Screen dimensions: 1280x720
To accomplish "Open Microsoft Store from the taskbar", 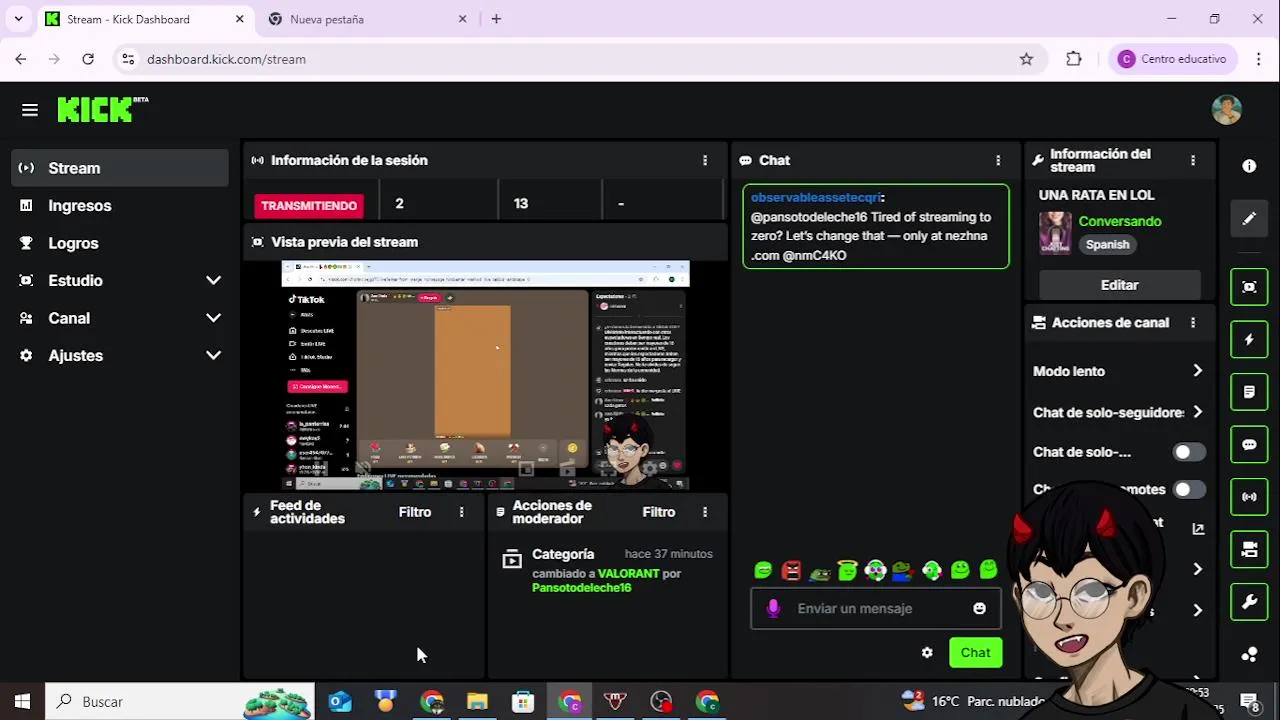I will coord(523,702).
